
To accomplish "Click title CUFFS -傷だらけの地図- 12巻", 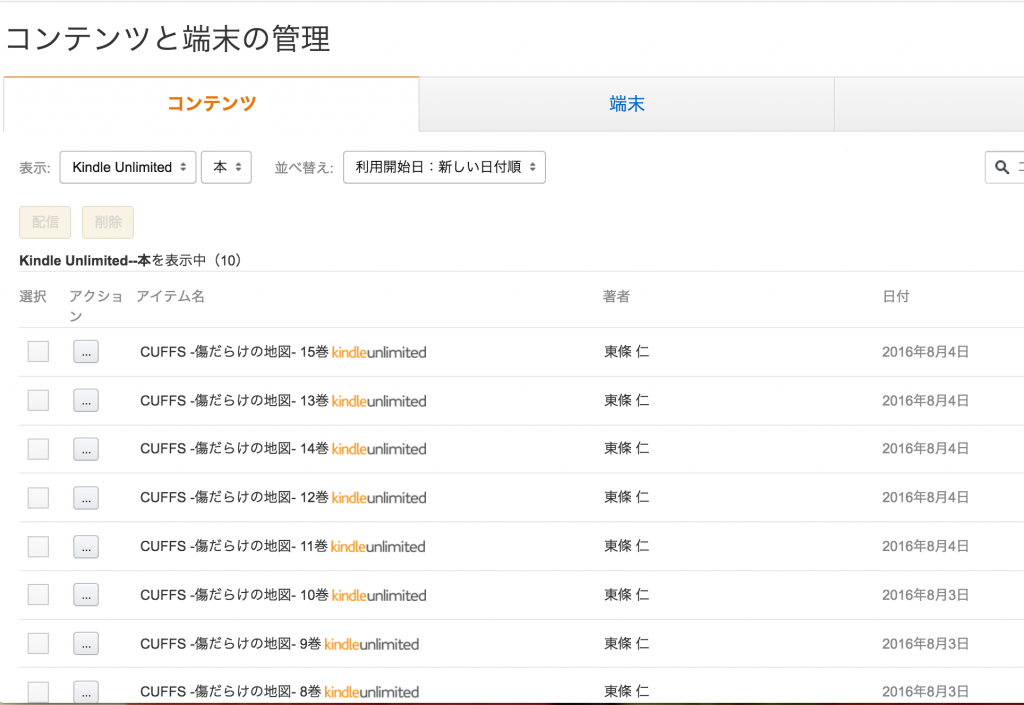I will (x=234, y=497).
